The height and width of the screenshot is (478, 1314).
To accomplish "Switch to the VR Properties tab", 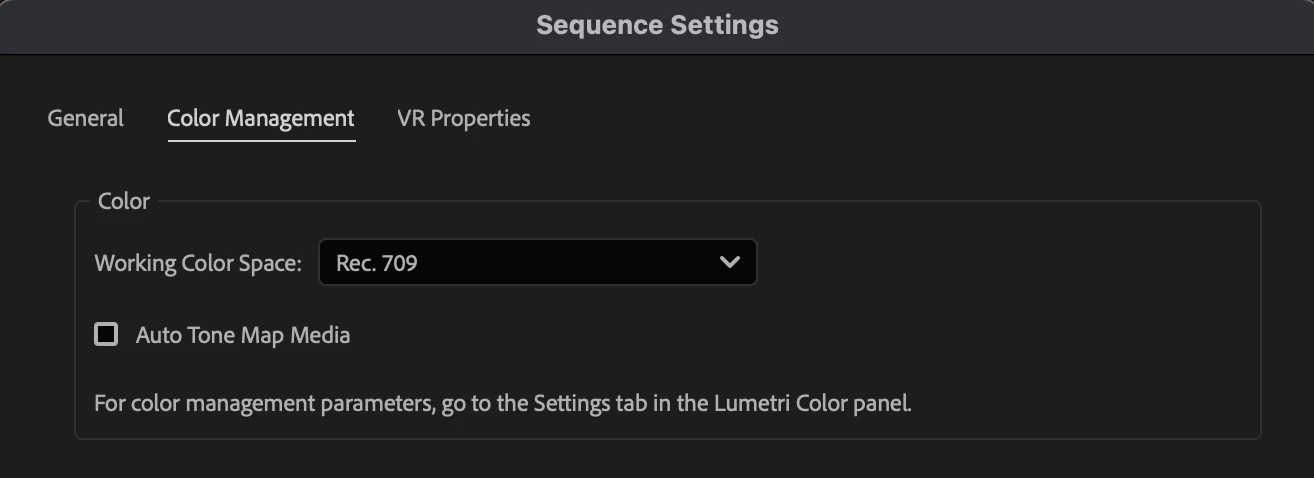I will [464, 118].
